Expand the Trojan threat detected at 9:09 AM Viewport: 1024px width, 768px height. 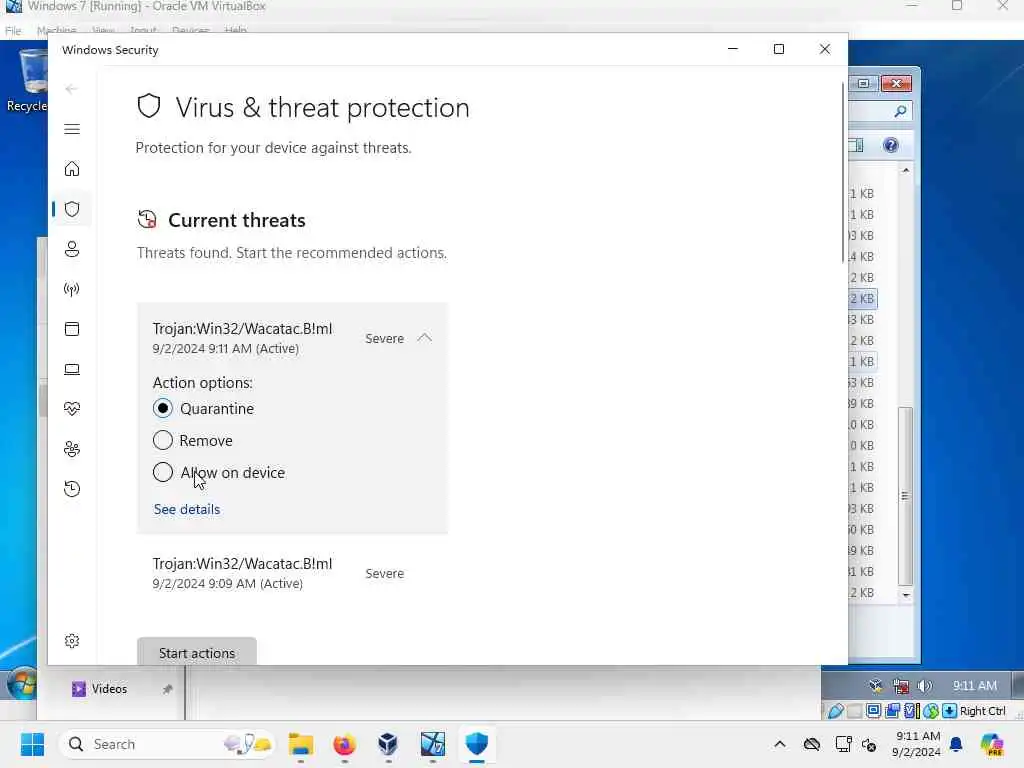pos(292,573)
